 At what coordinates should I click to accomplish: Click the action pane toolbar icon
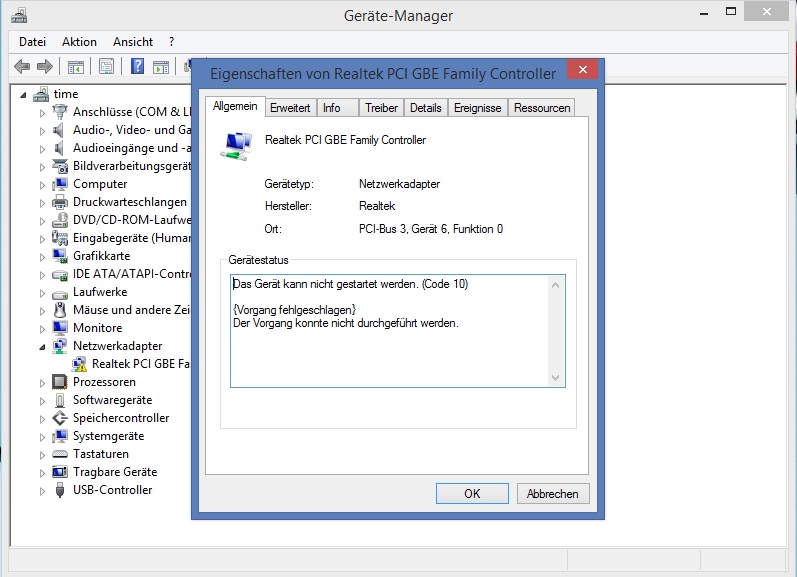[x=161, y=66]
